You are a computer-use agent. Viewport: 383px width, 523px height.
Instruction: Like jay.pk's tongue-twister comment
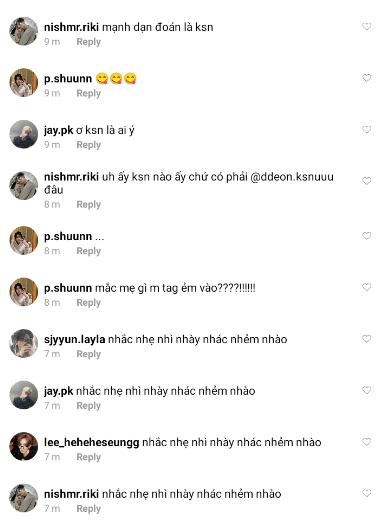click(367, 390)
